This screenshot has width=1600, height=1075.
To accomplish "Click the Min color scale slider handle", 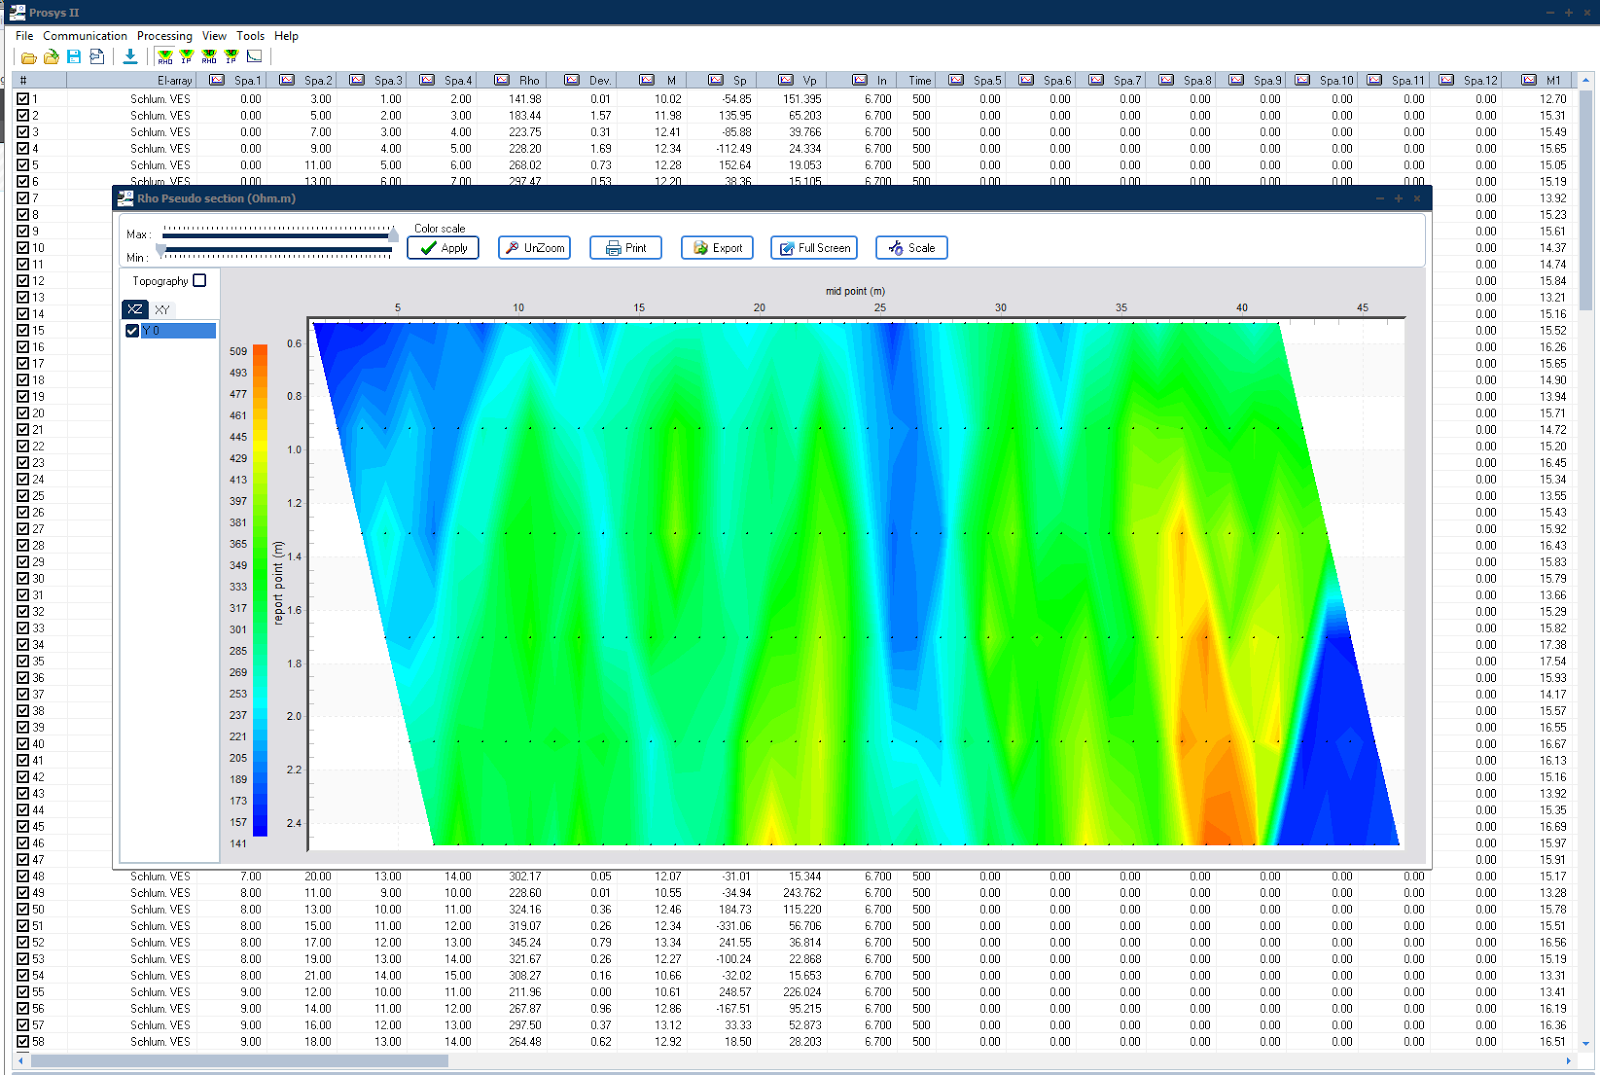I will tap(161, 251).
